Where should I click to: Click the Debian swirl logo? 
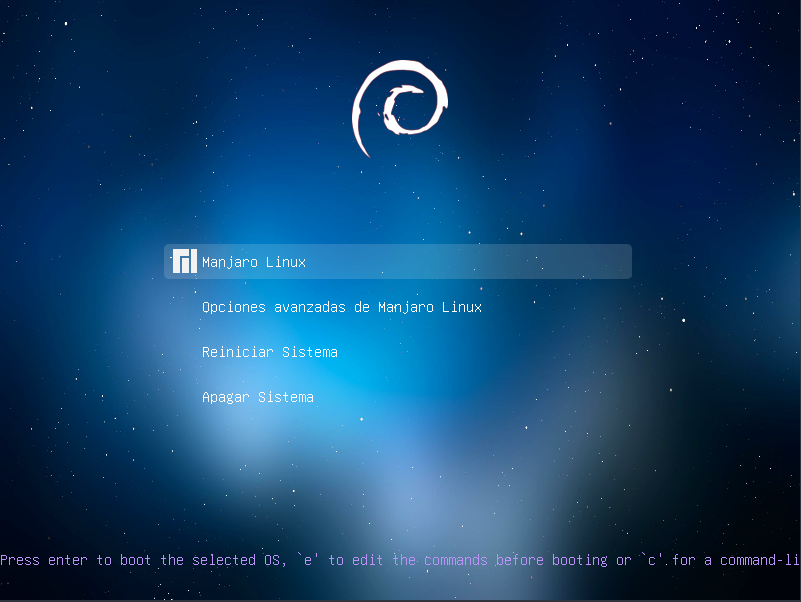point(399,108)
